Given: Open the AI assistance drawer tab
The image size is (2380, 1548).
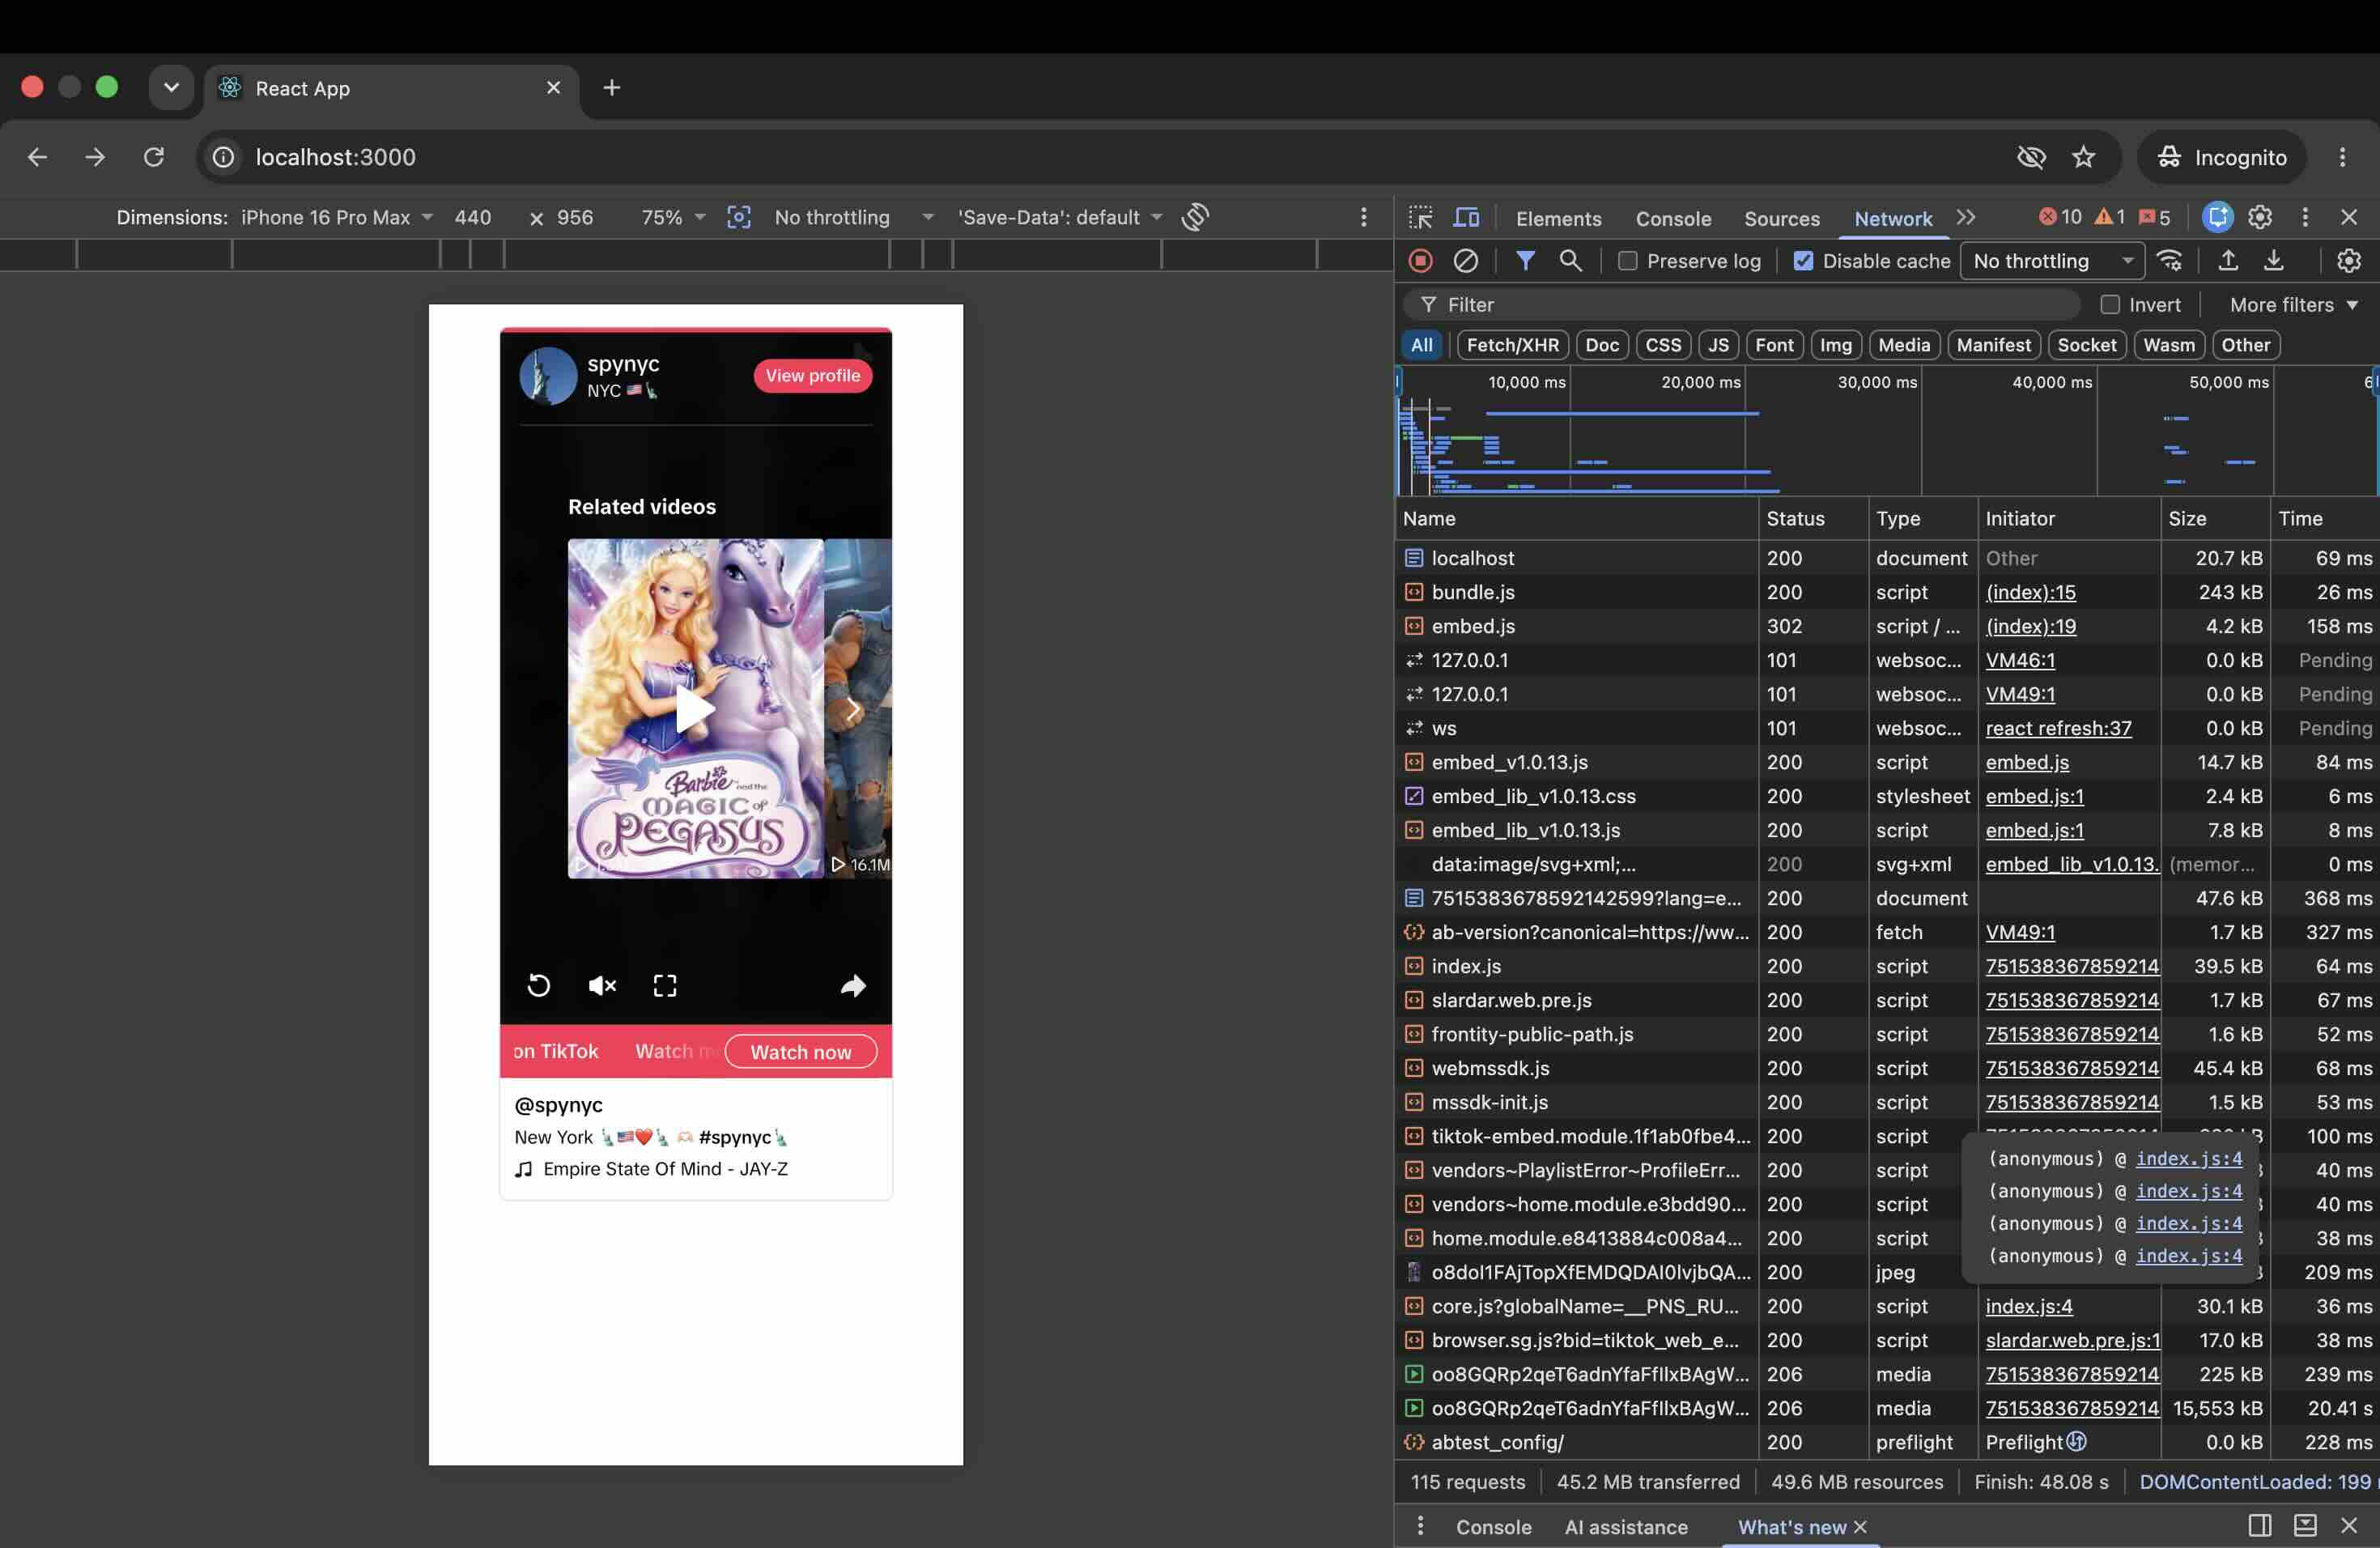Looking at the screenshot, I should click(x=1625, y=1526).
